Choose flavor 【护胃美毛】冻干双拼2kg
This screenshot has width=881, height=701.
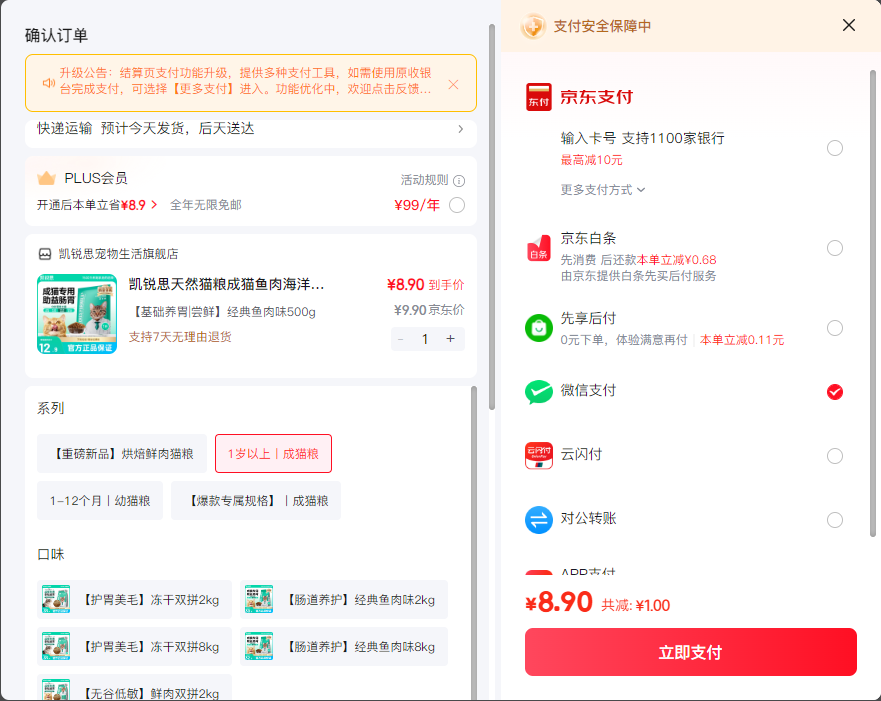tap(134, 599)
